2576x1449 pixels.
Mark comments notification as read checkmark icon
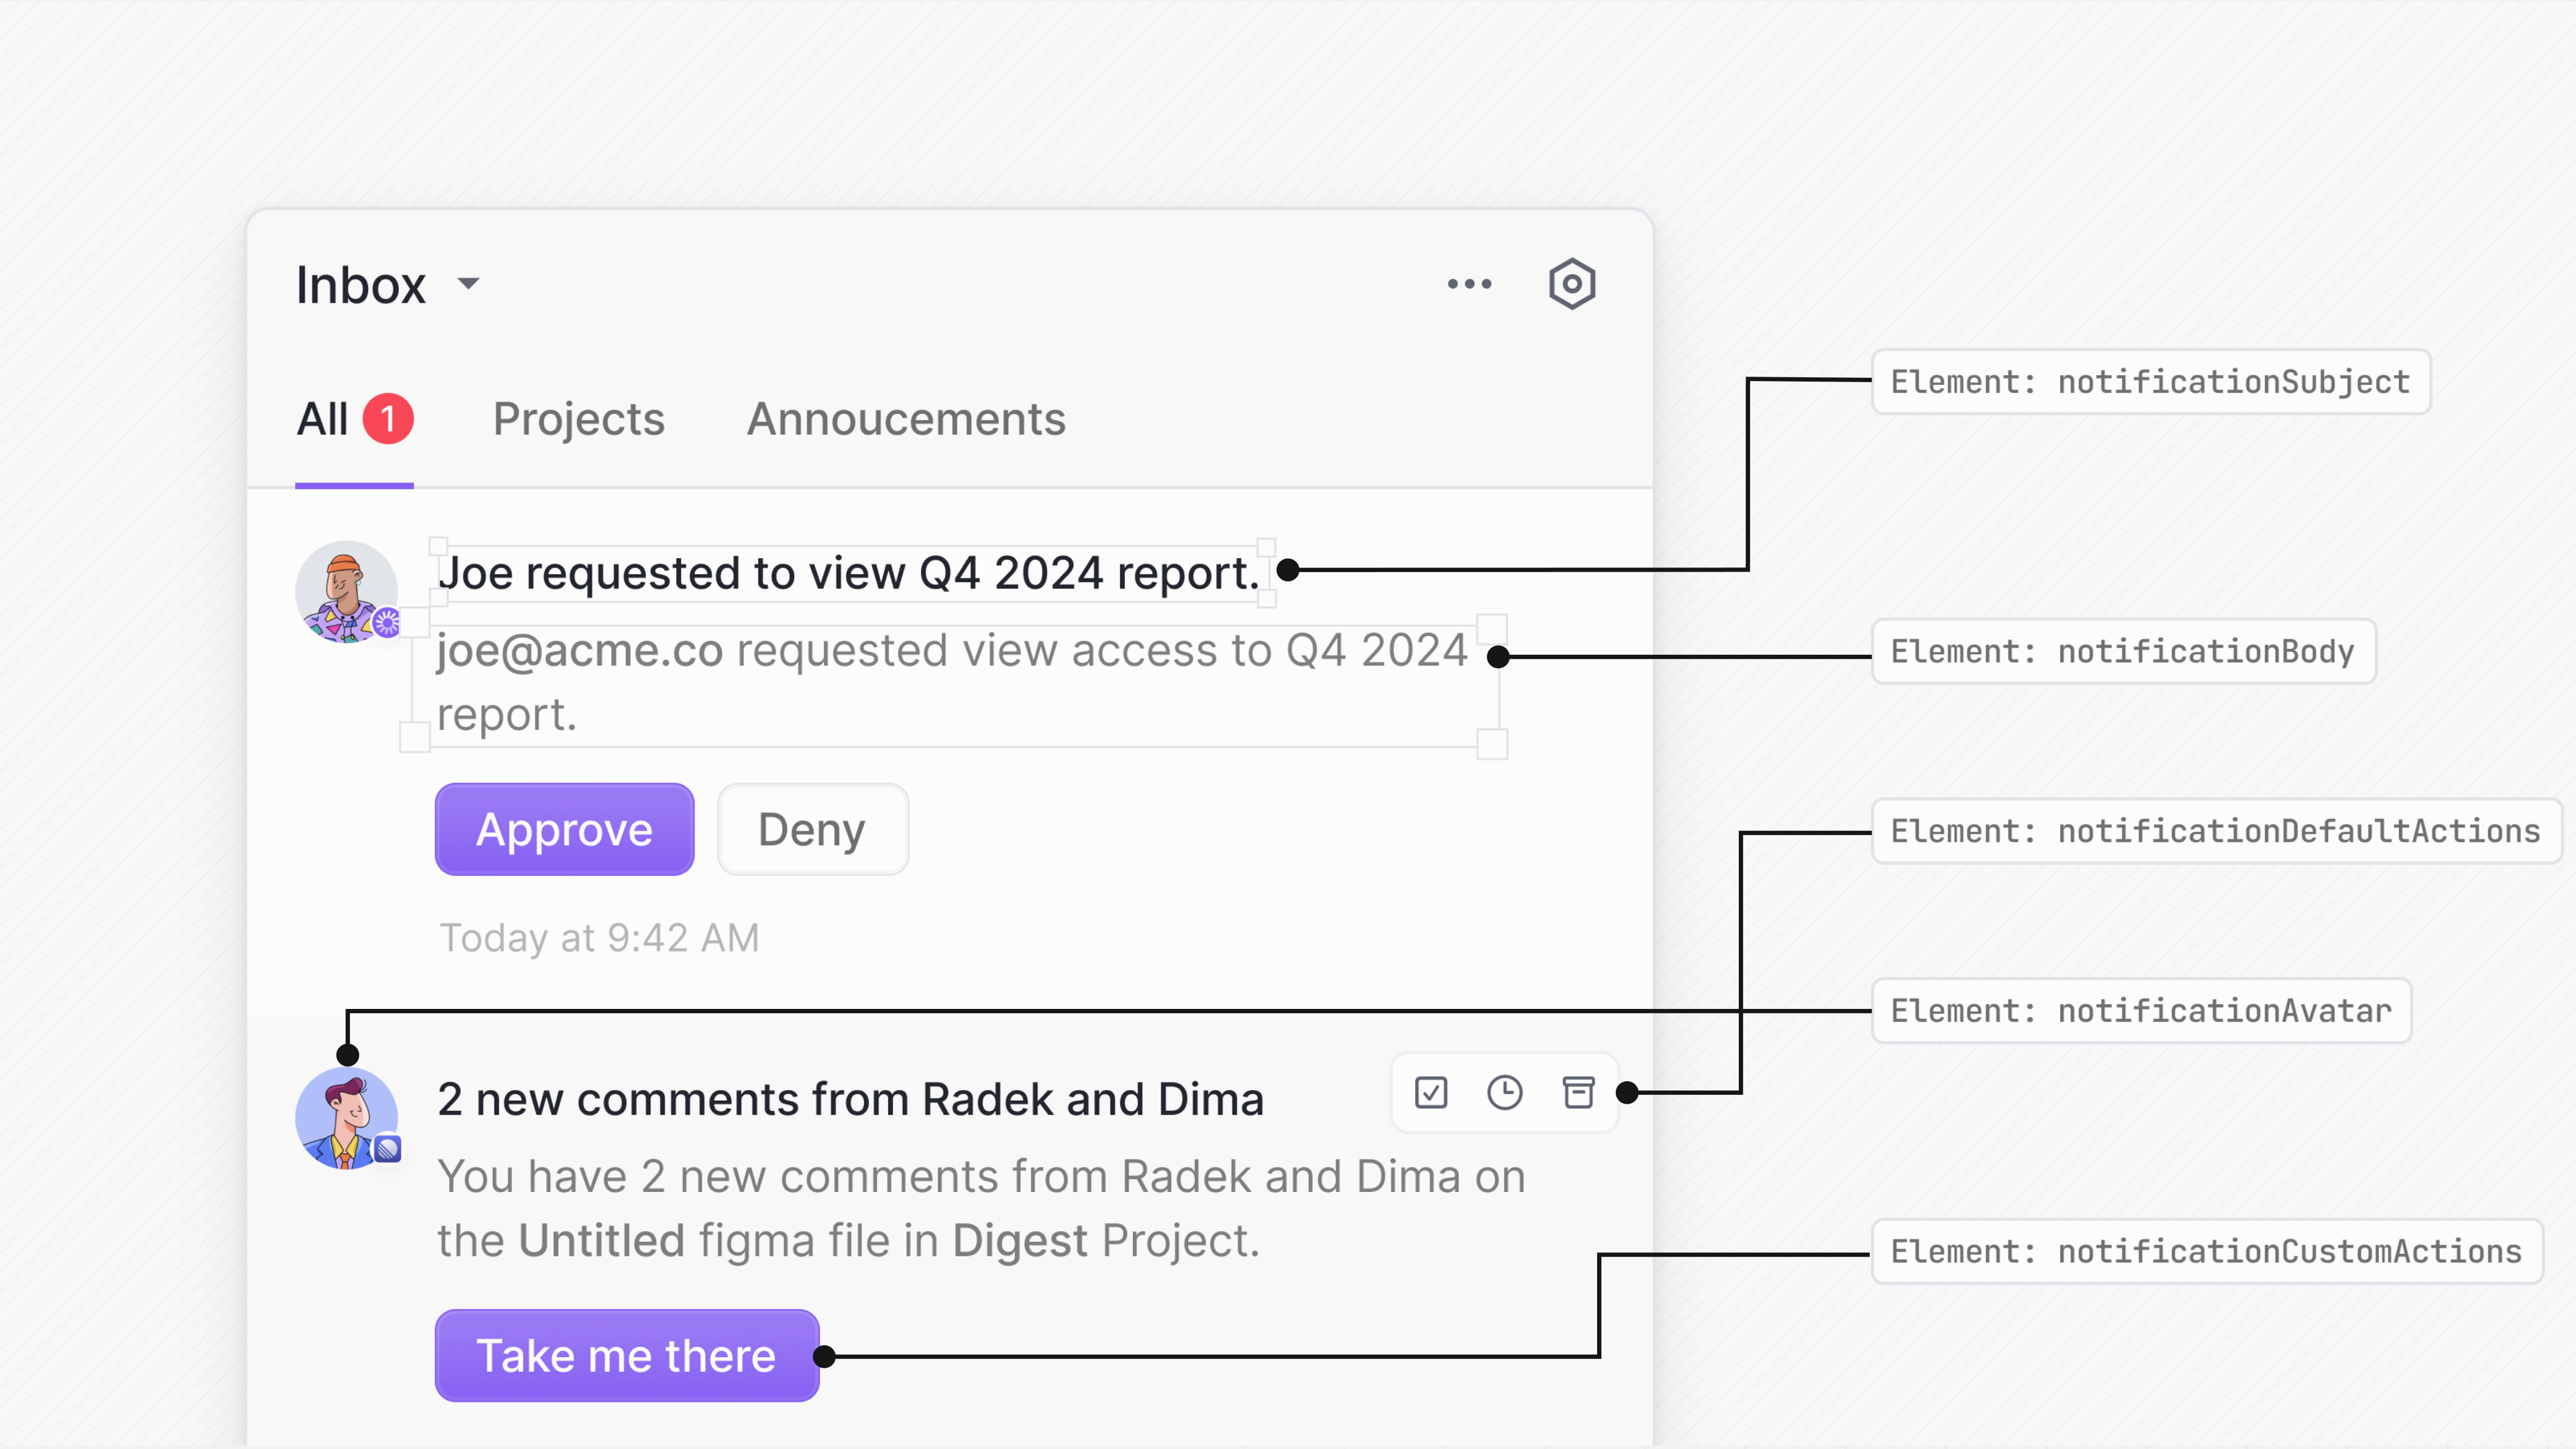tap(1431, 1092)
